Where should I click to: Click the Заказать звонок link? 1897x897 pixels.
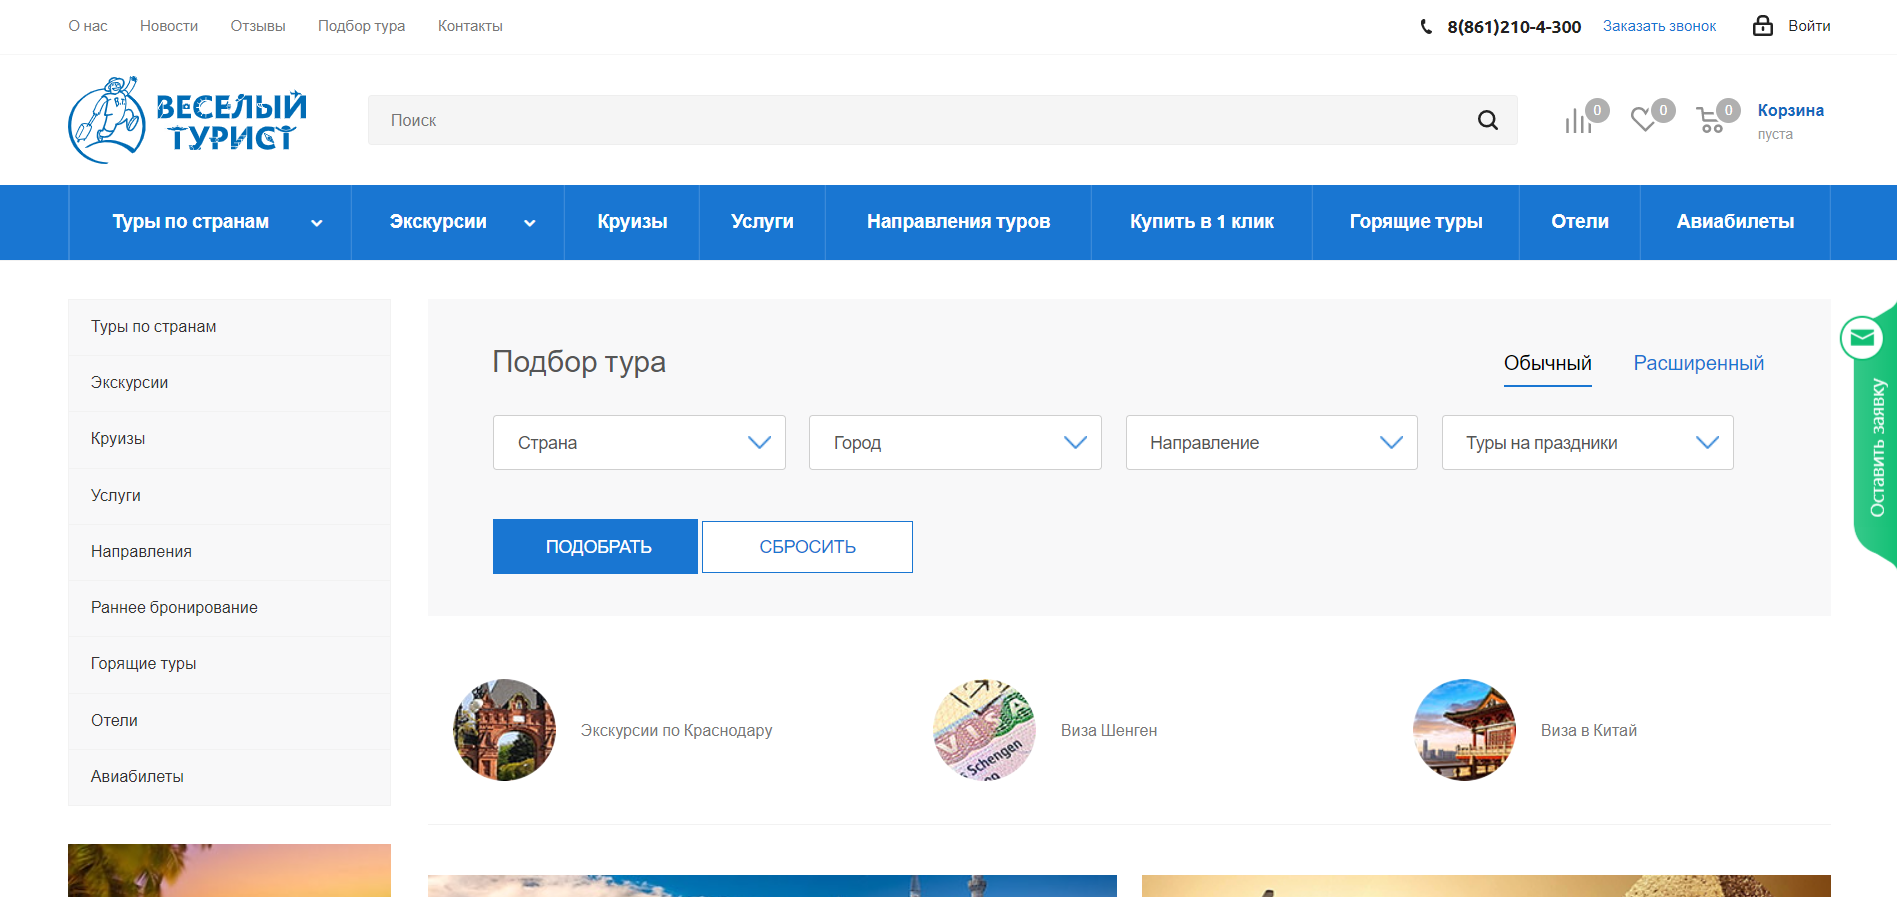[x=1659, y=26]
